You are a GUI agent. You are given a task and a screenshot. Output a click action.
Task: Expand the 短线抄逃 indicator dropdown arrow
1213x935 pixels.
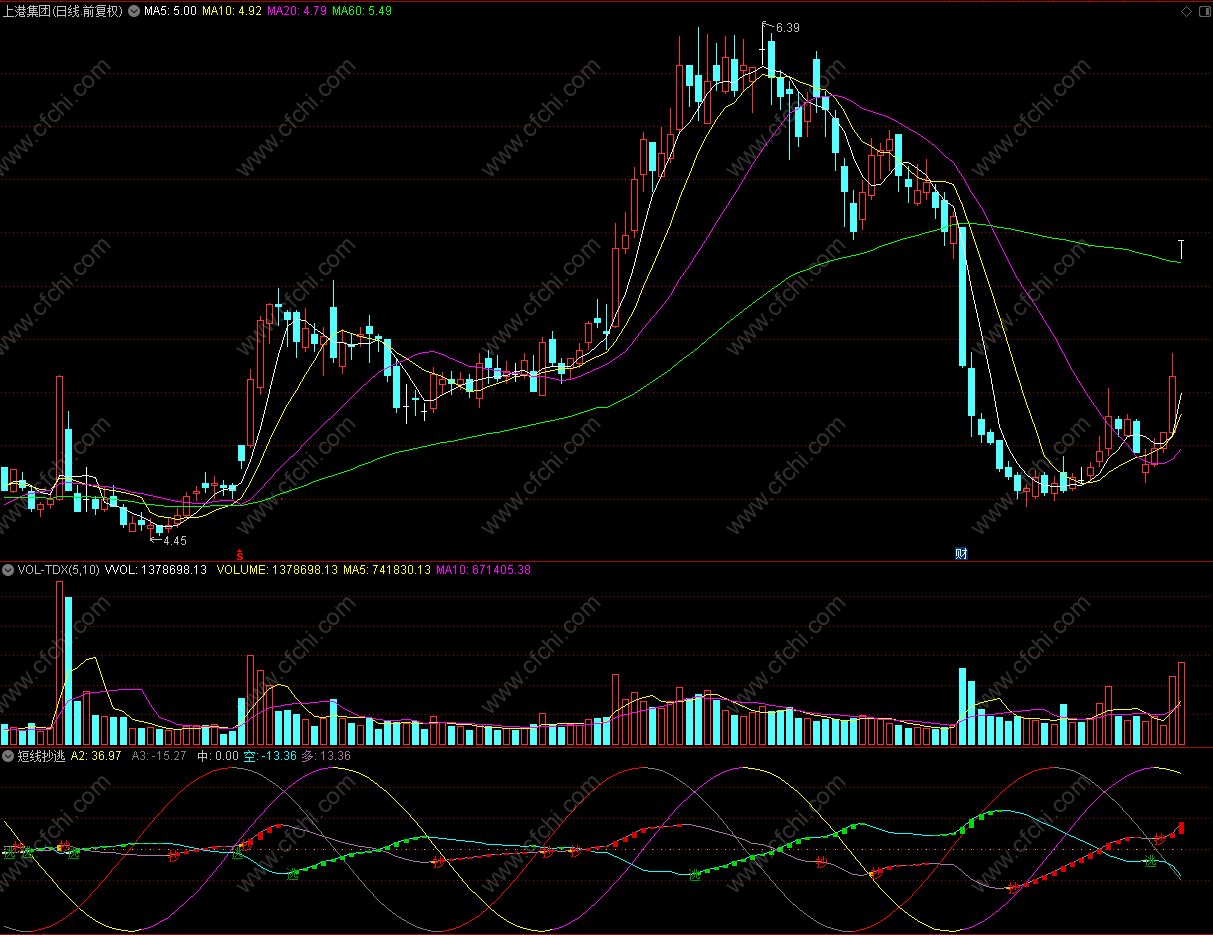[x=8, y=756]
